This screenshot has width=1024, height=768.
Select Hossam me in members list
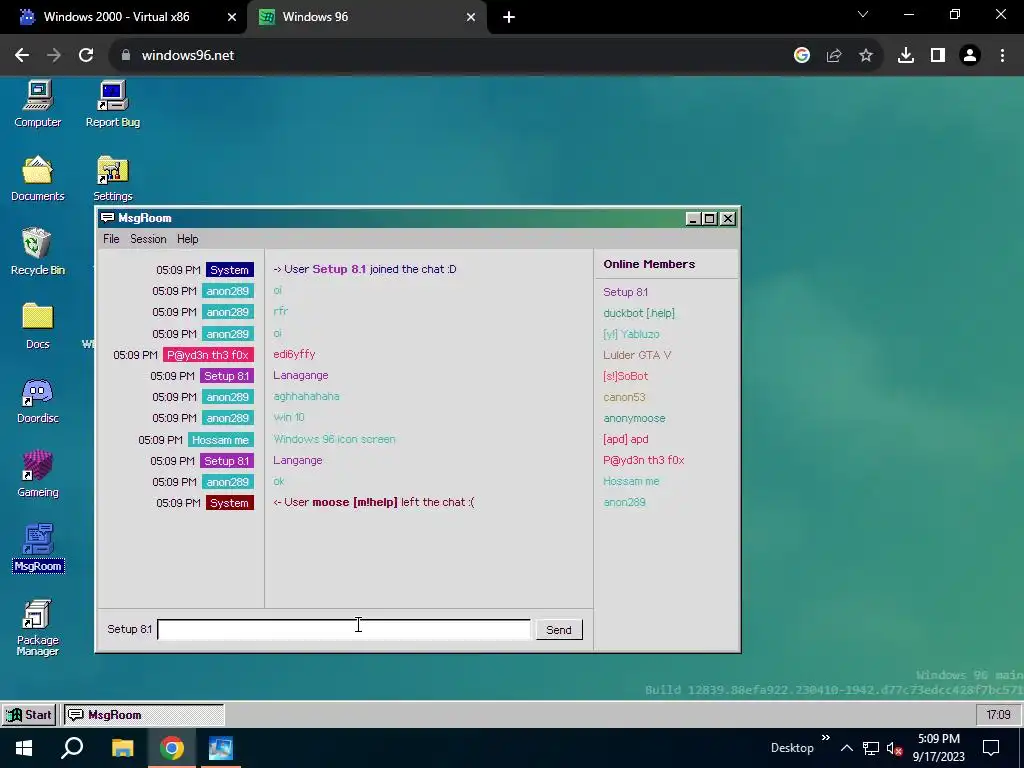click(631, 481)
